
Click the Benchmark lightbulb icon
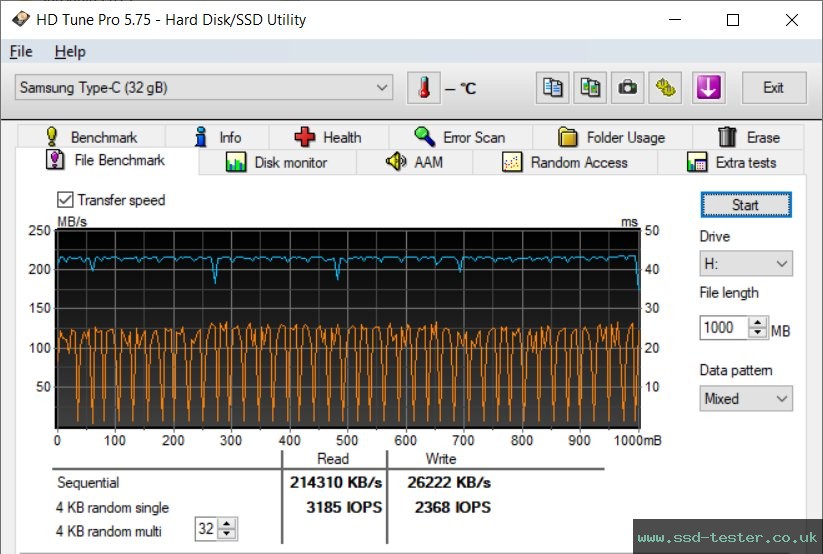point(51,137)
